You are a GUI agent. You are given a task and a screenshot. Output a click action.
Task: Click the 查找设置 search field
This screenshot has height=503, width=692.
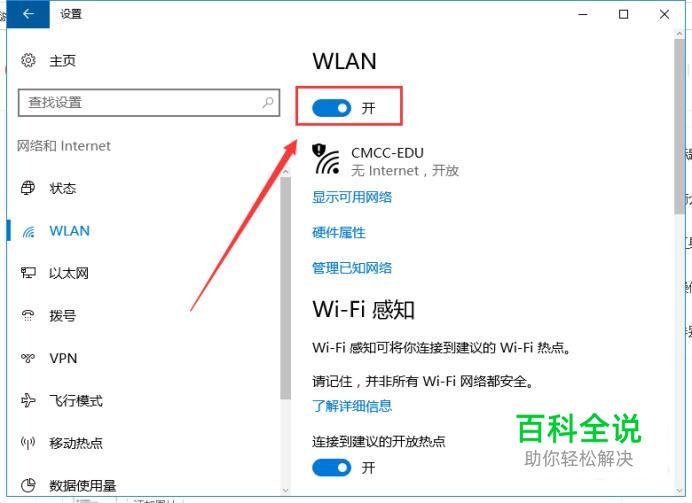(149, 103)
